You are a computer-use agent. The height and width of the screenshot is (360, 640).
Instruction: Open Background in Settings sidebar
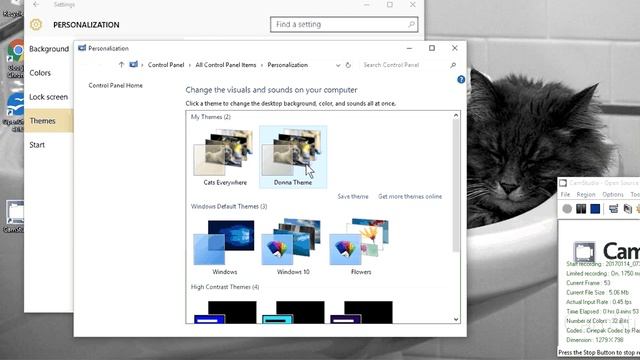[x=49, y=49]
